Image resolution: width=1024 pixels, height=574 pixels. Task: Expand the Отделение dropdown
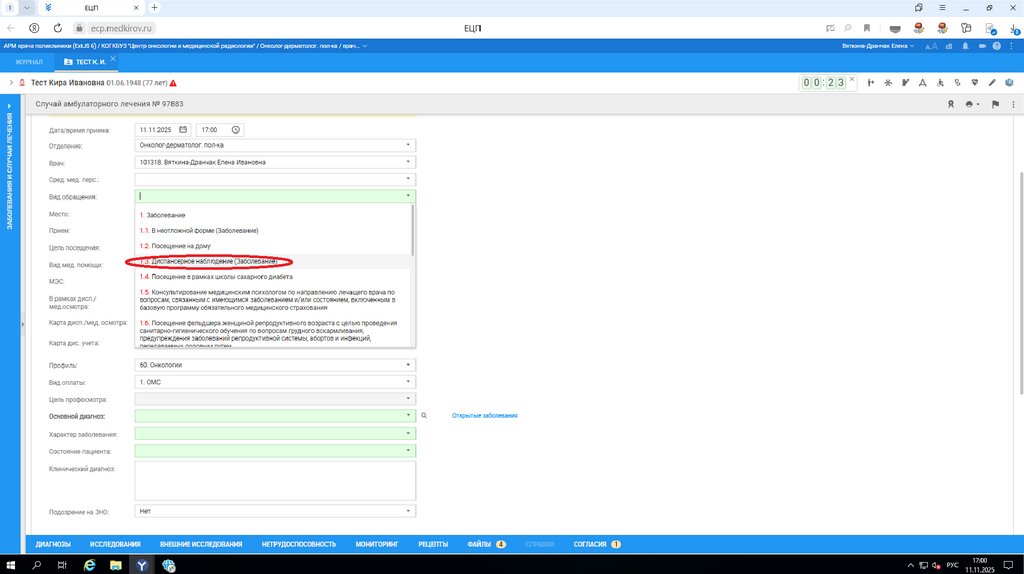coord(408,145)
